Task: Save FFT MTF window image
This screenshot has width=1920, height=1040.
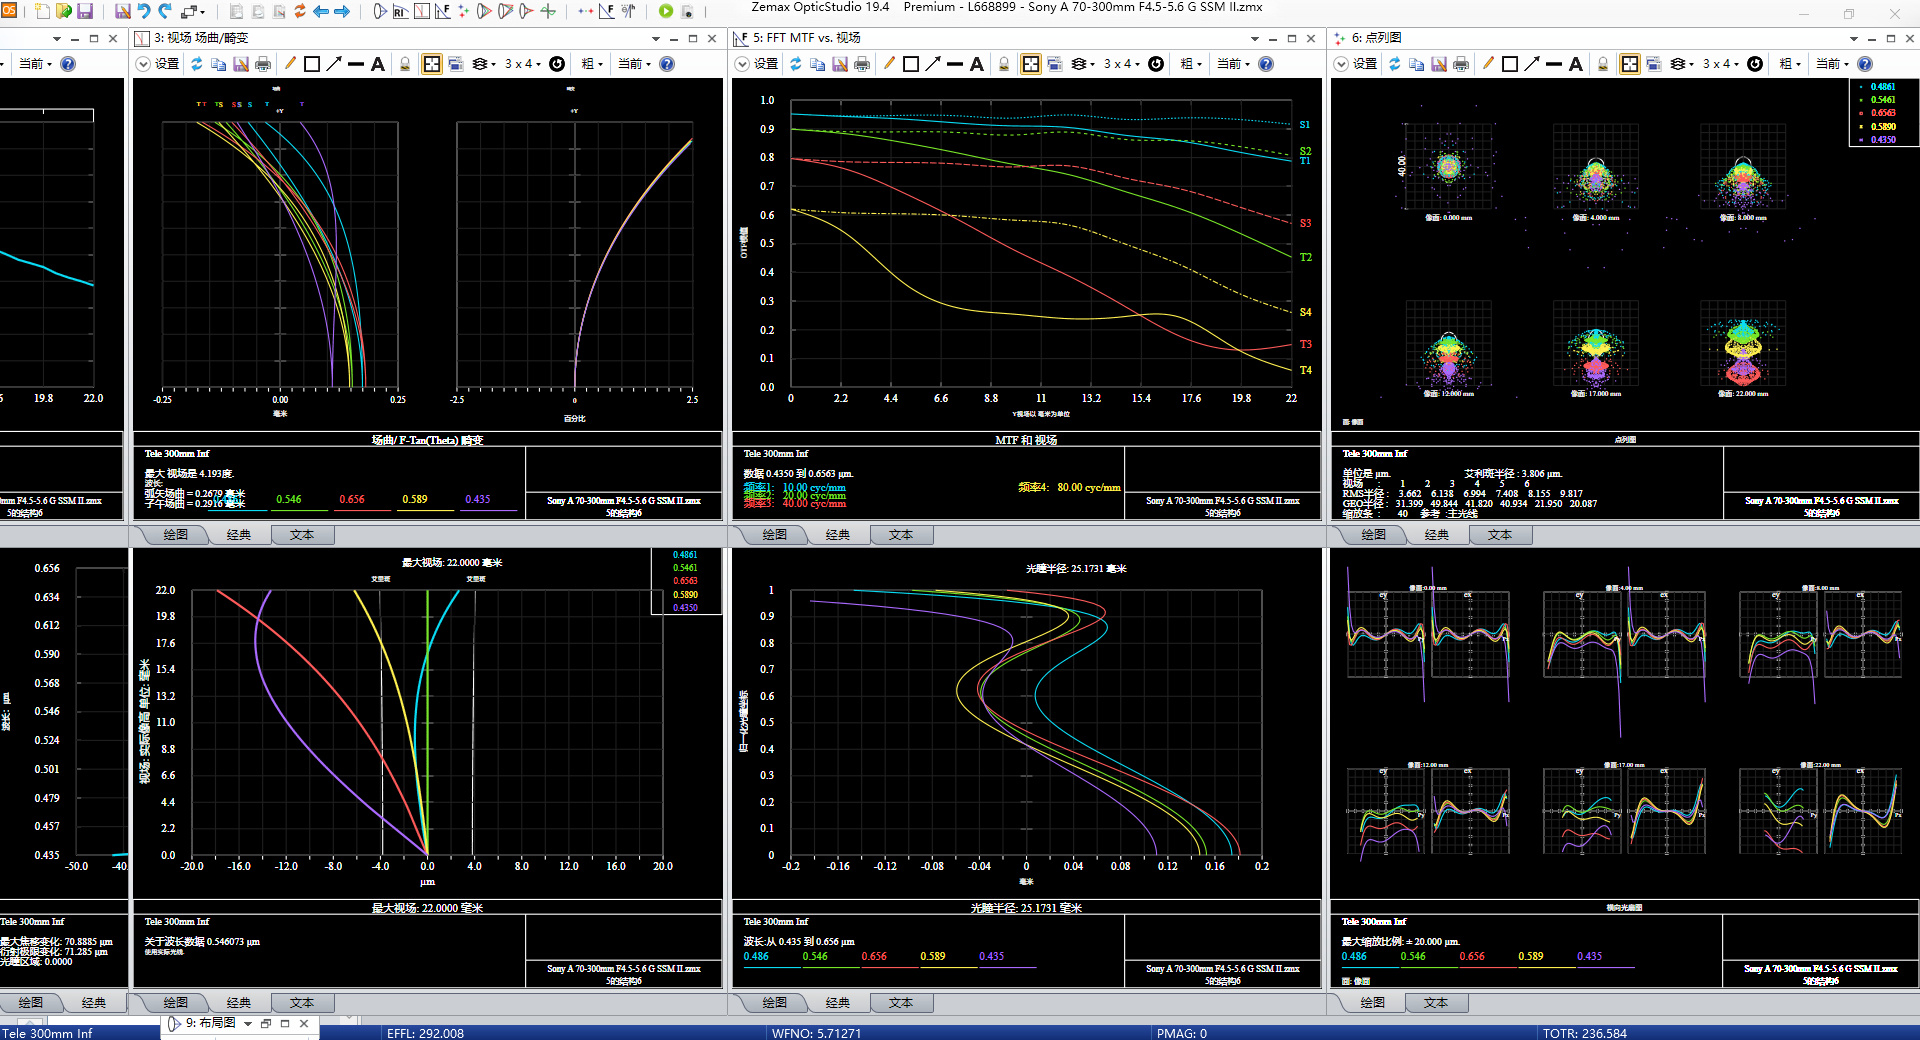Action: pyautogui.click(x=840, y=64)
